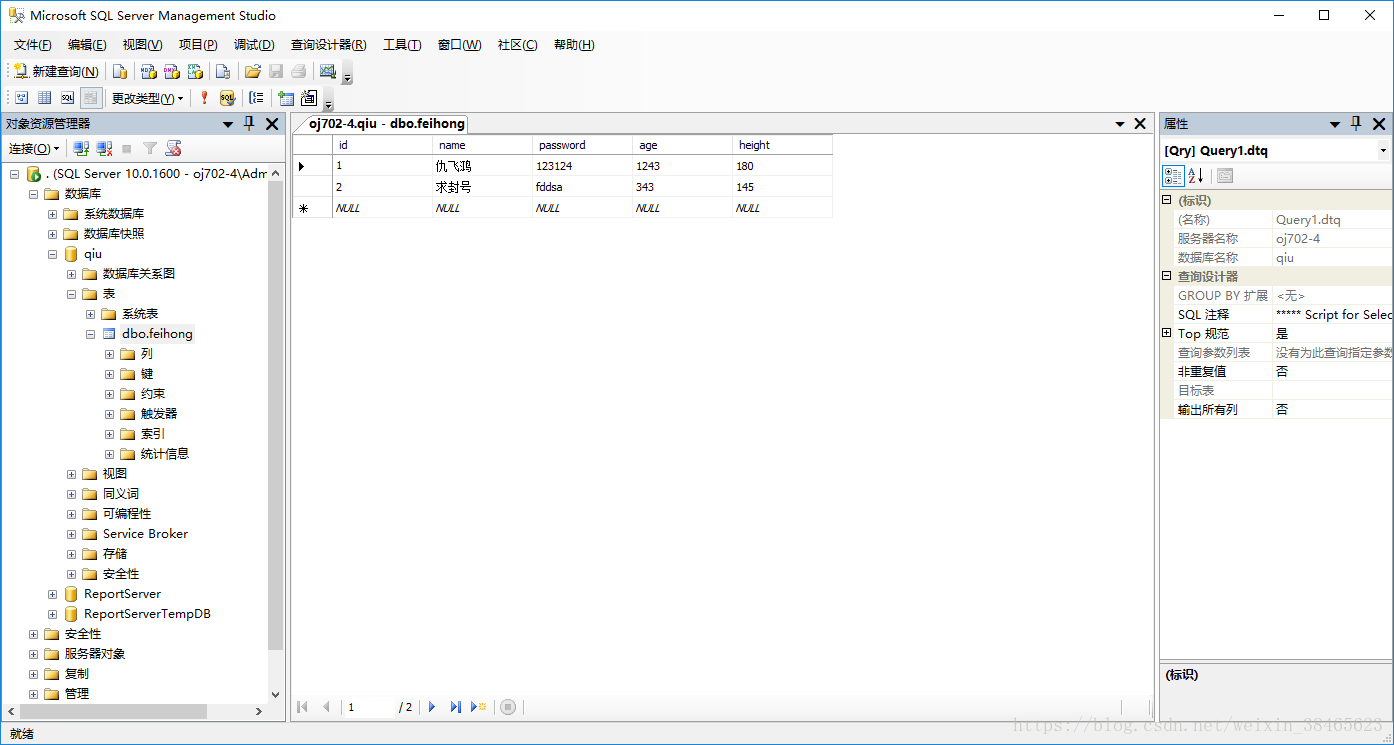The image size is (1394, 745).
Task: Pin the 对象资源管理器 panel
Action: pos(250,123)
